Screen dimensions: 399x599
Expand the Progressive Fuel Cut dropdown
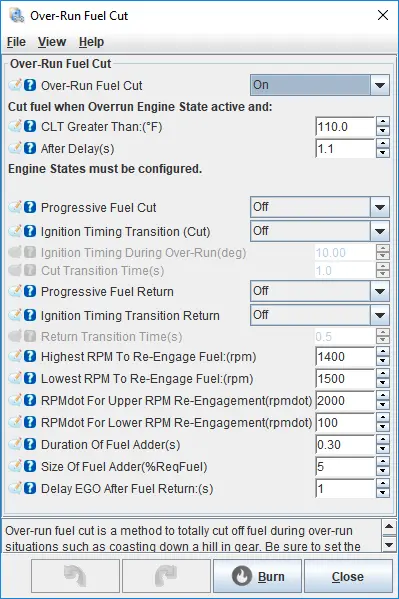click(320, 207)
